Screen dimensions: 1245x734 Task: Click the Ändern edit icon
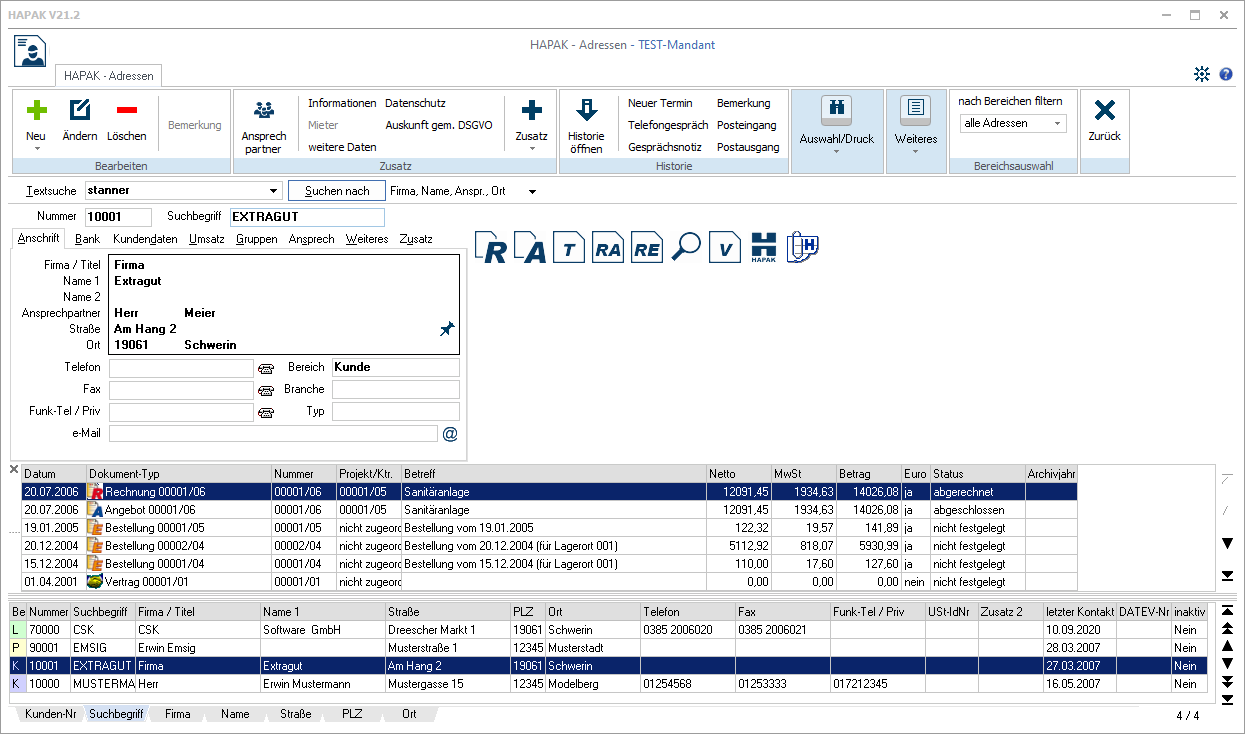click(x=80, y=111)
